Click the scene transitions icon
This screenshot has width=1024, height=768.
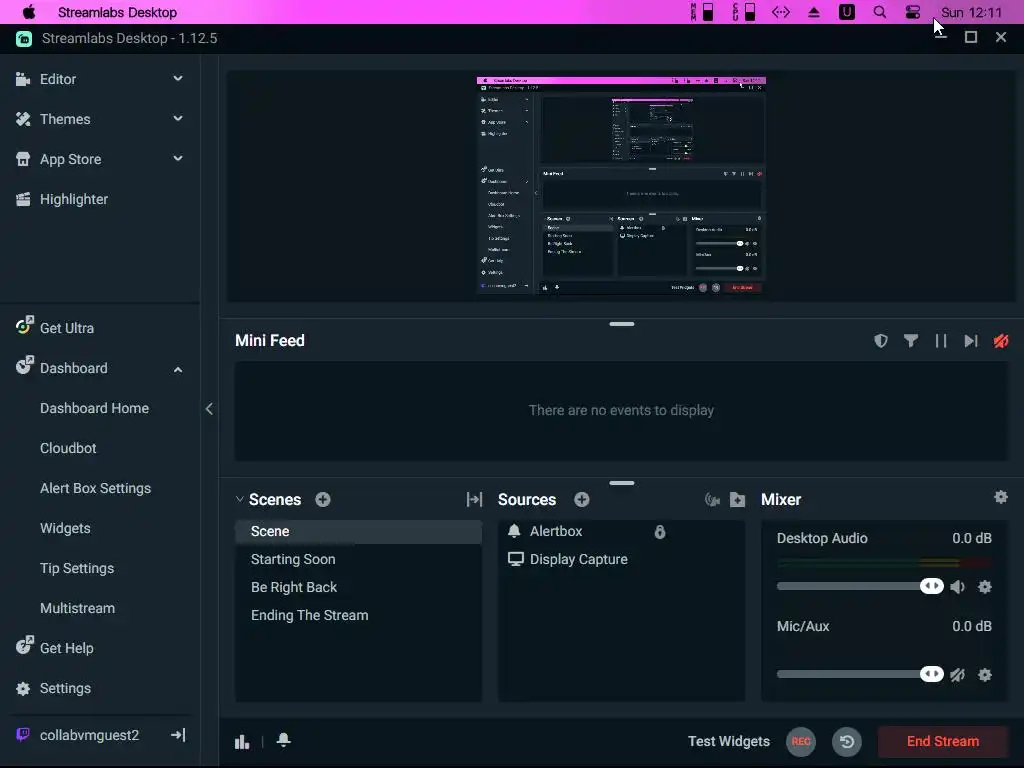474,500
